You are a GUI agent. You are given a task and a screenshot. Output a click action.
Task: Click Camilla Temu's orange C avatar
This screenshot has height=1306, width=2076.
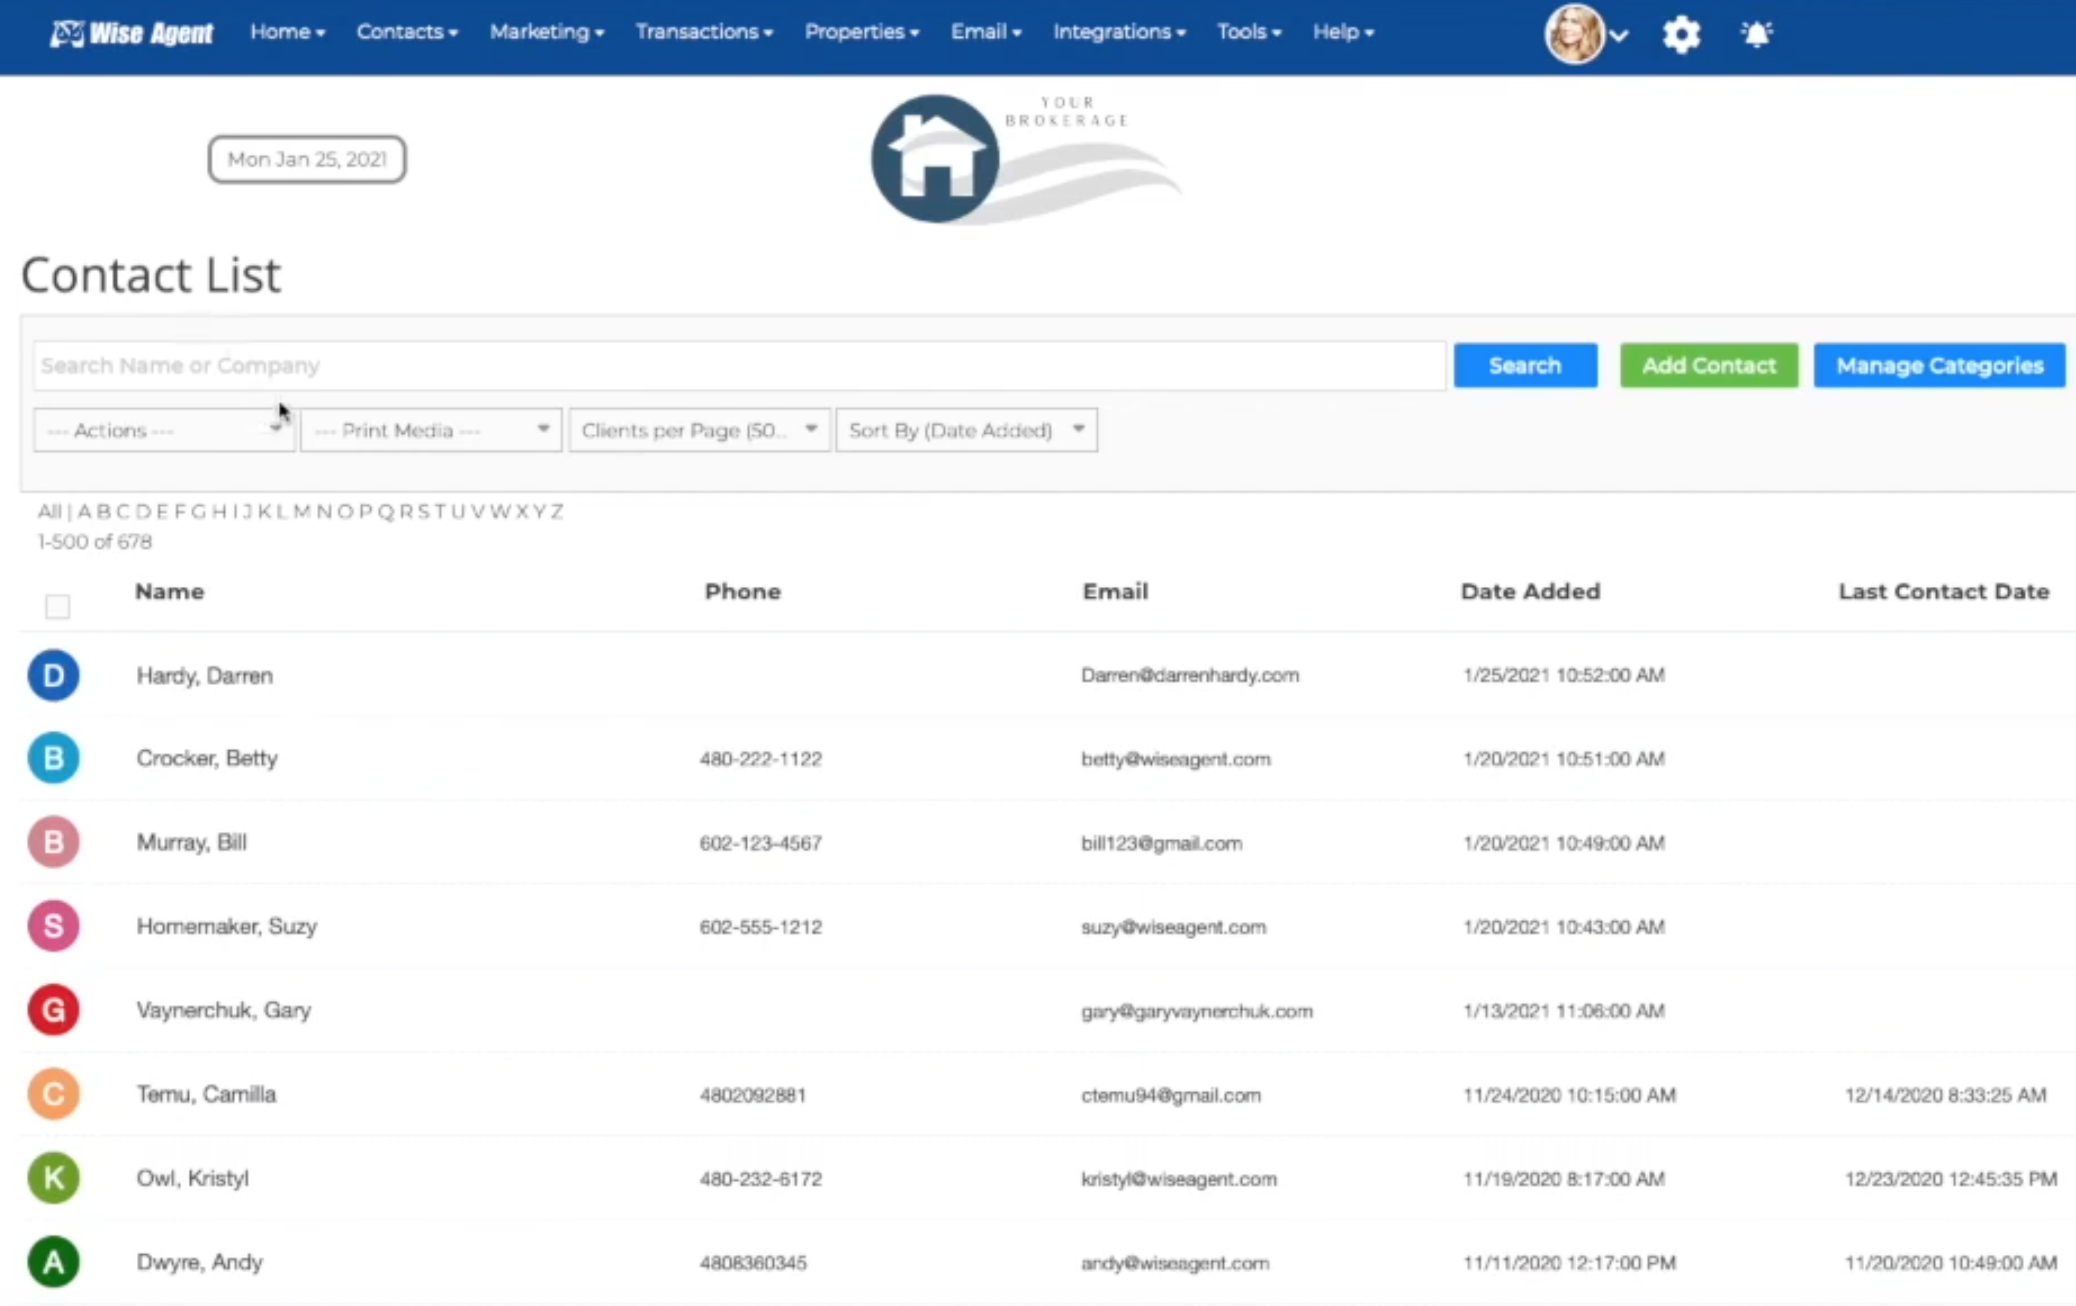click(53, 1094)
